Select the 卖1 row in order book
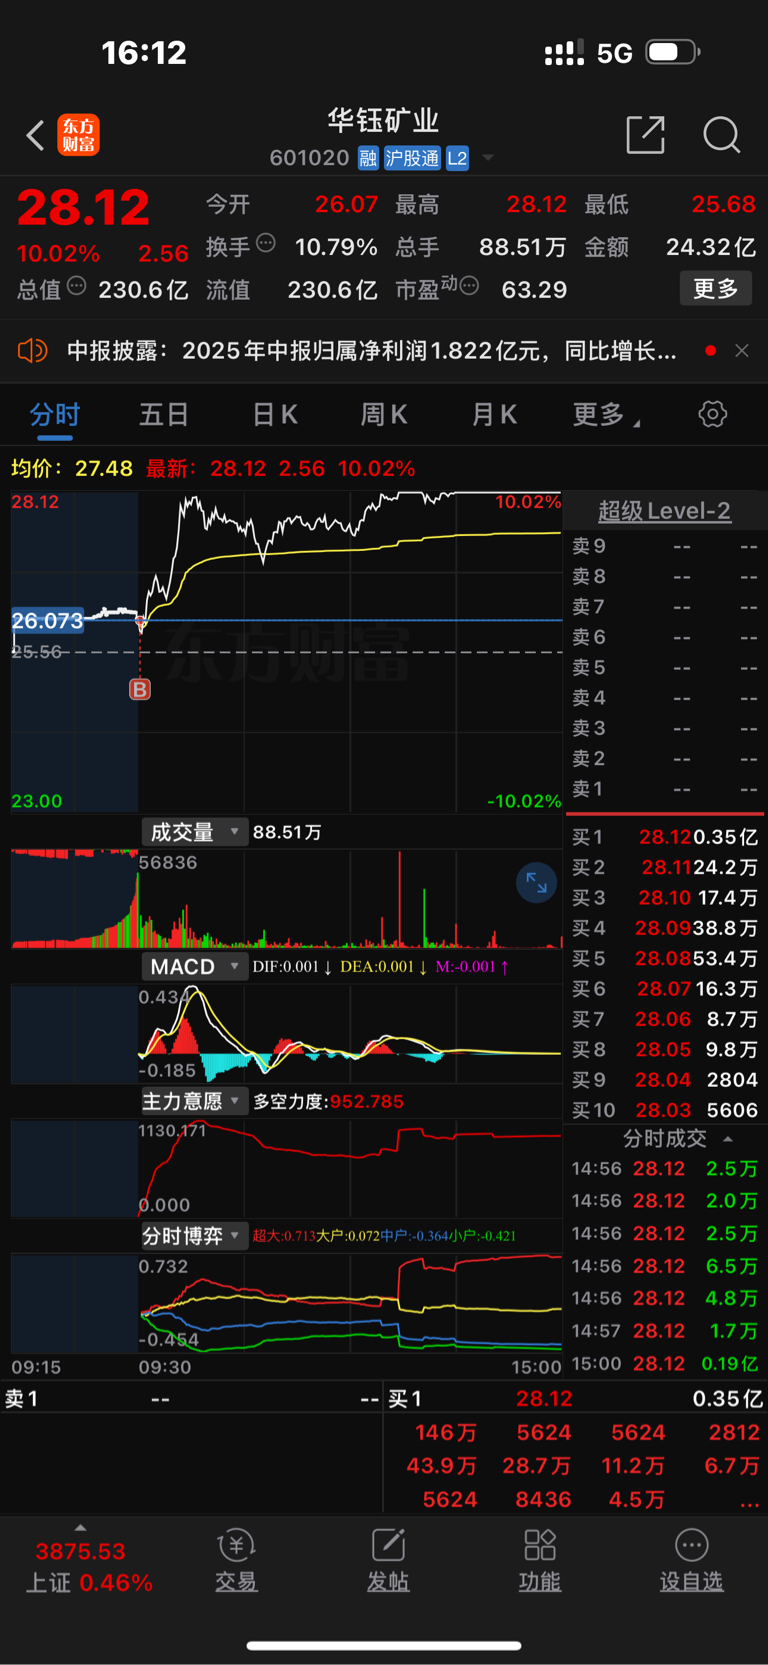The height and width of the screenshot is (1665, 768). click(665, 789)
